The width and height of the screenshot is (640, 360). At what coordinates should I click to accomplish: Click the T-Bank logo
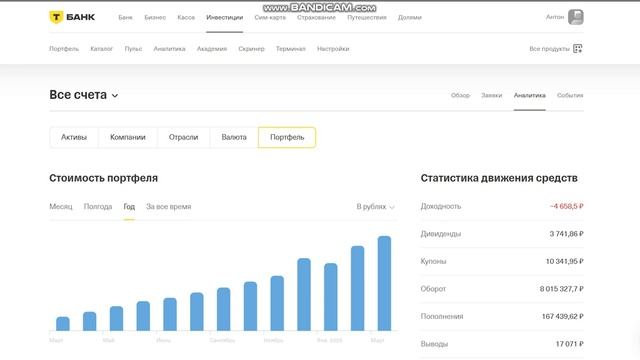(x=72, y=17)
